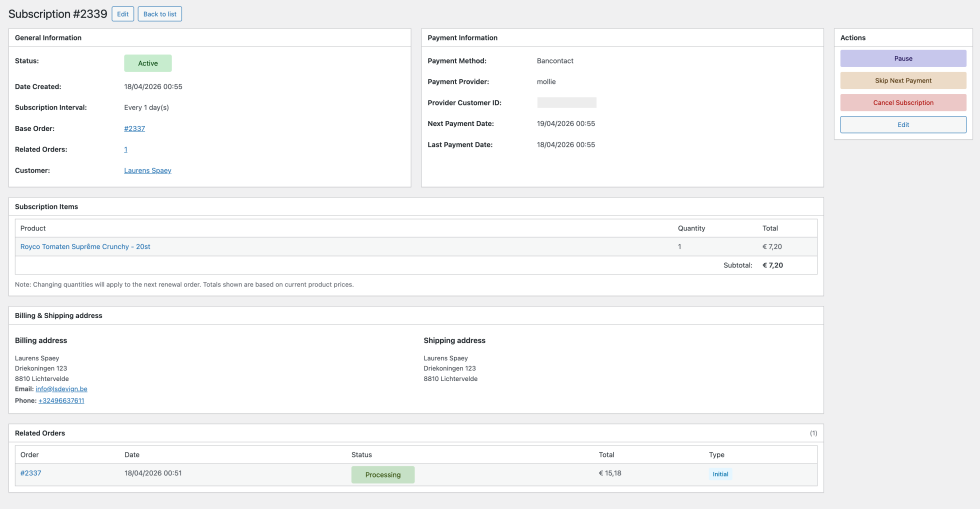
Task: Open base order #2337 link
Action: coord(134,128)
